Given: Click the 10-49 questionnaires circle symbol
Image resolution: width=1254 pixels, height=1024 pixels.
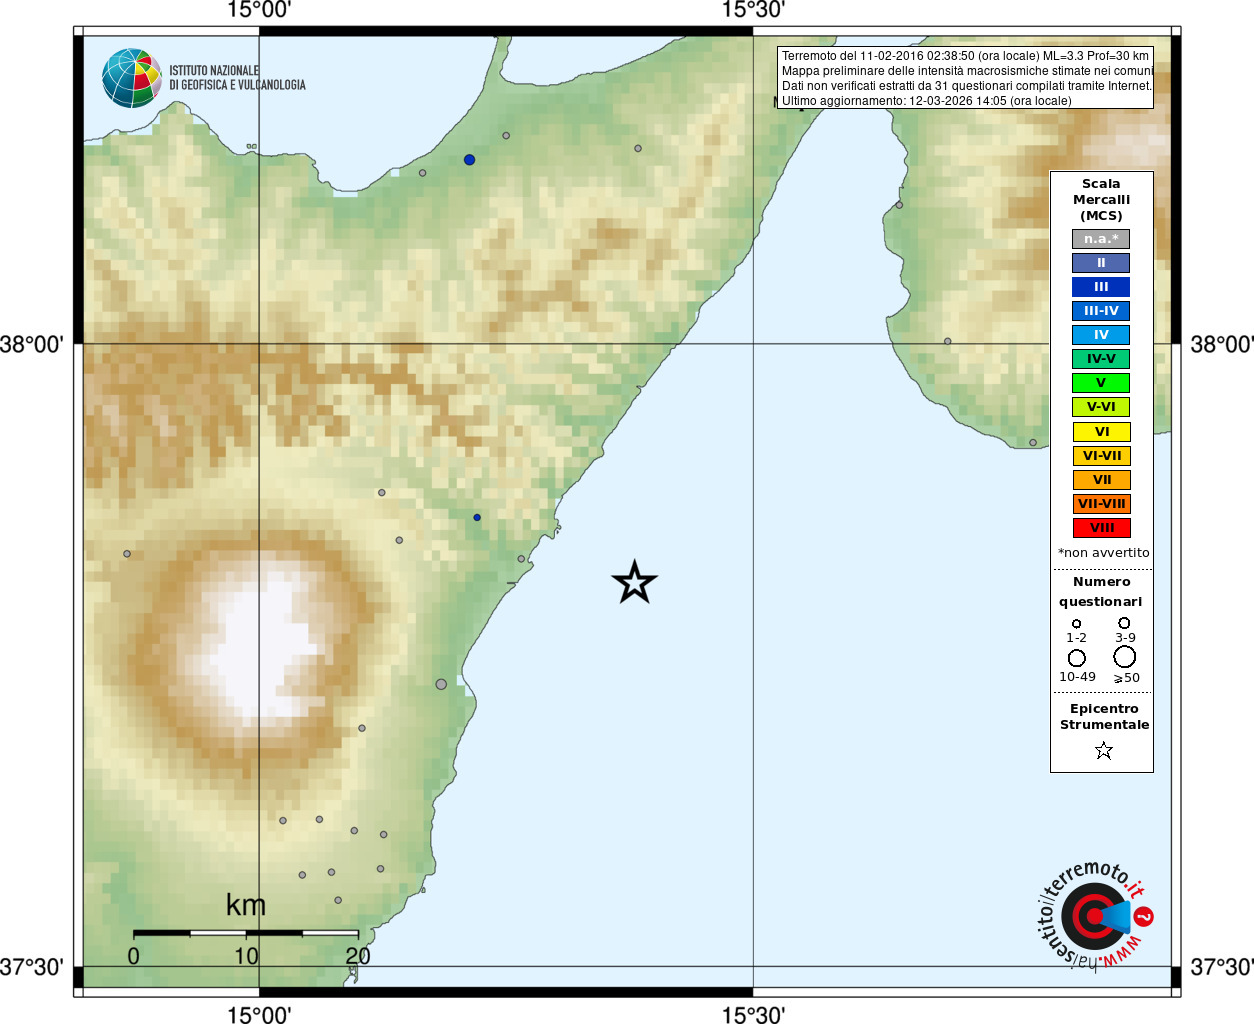Looking at the screenshot, I should tap(1077, 658).
